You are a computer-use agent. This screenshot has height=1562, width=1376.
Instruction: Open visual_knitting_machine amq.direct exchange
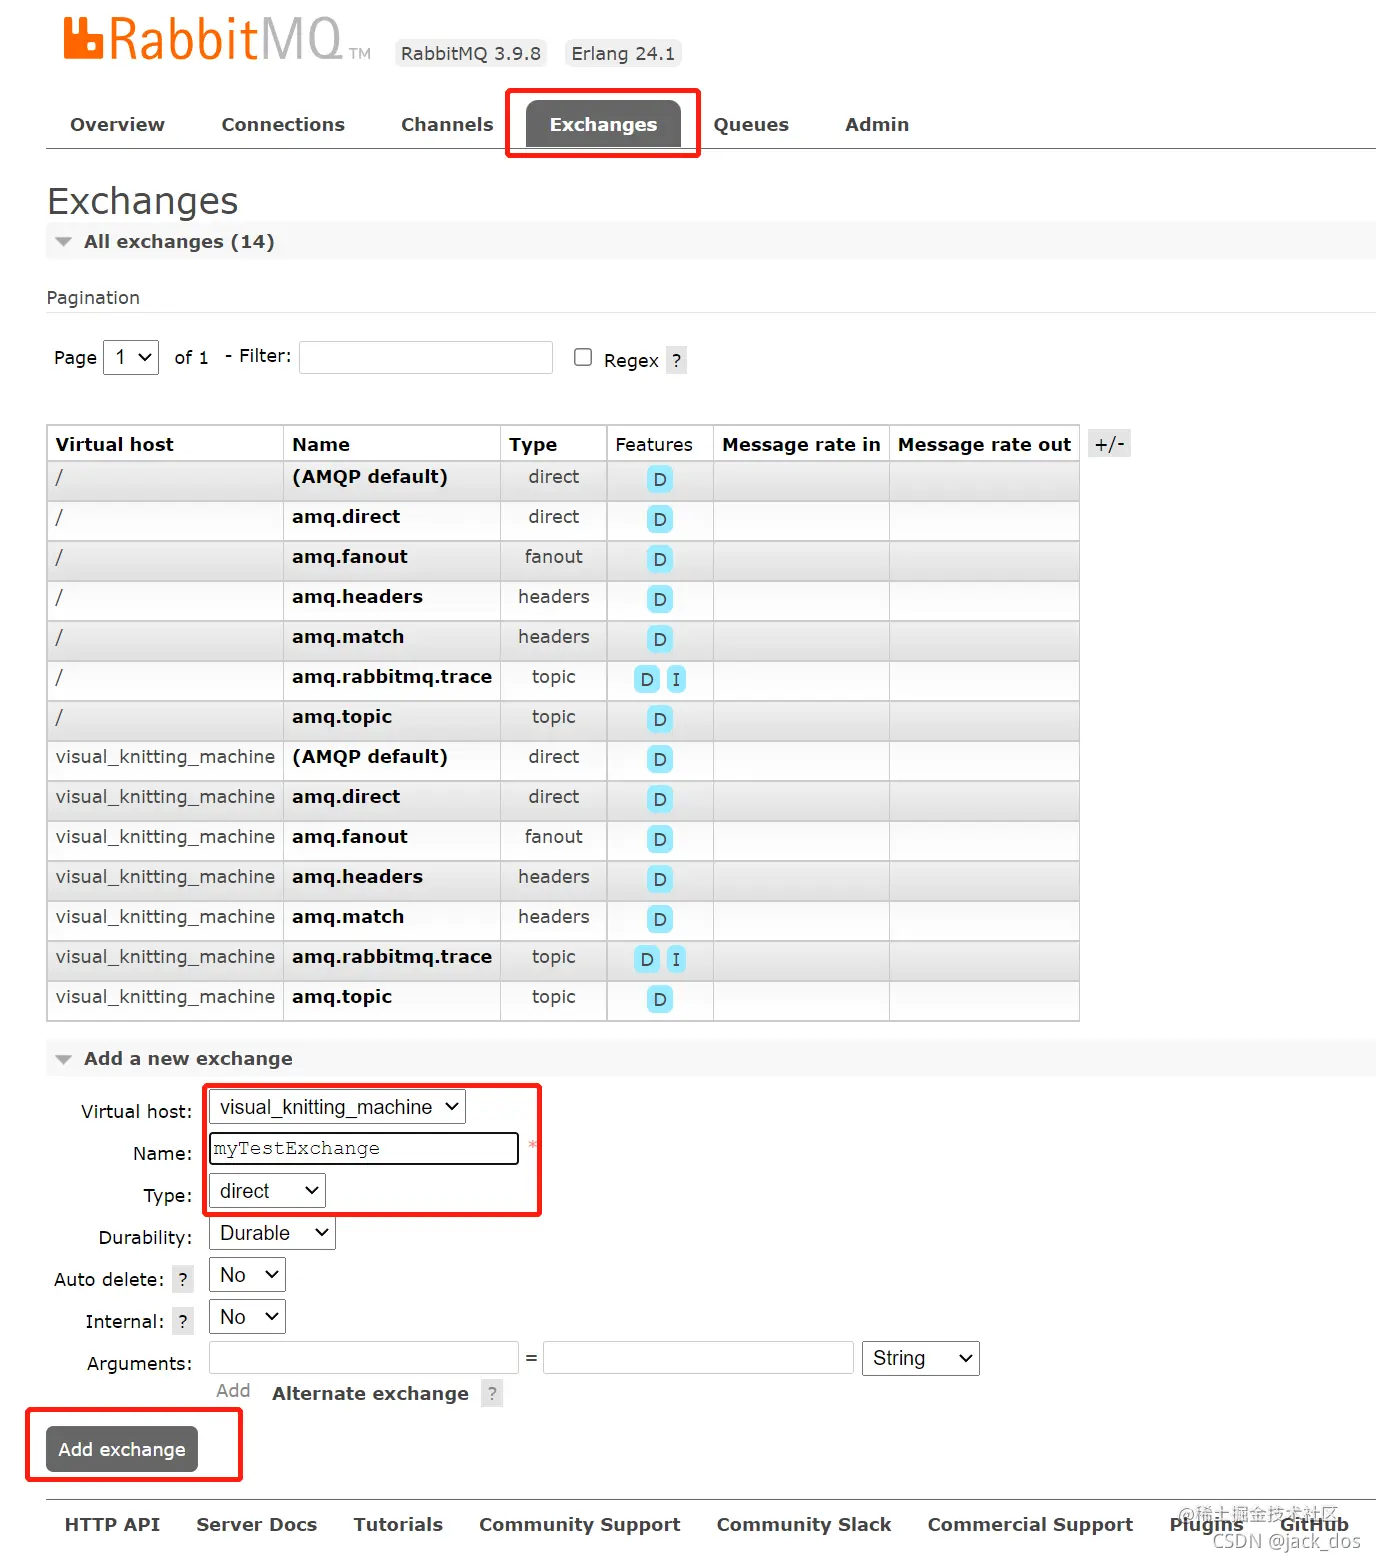(x=346, y=797)
